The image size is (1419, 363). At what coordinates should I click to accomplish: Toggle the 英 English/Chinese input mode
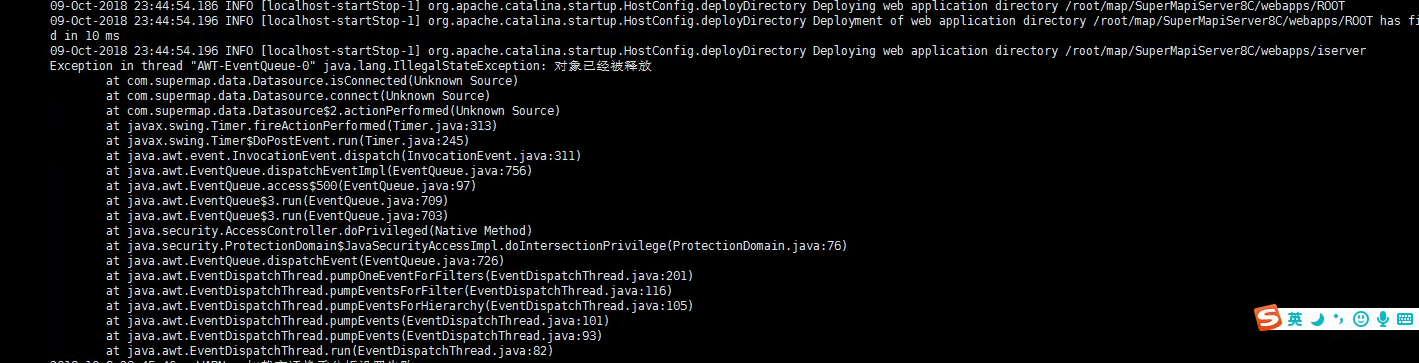pyautogui.click(x=1295, y=319)
